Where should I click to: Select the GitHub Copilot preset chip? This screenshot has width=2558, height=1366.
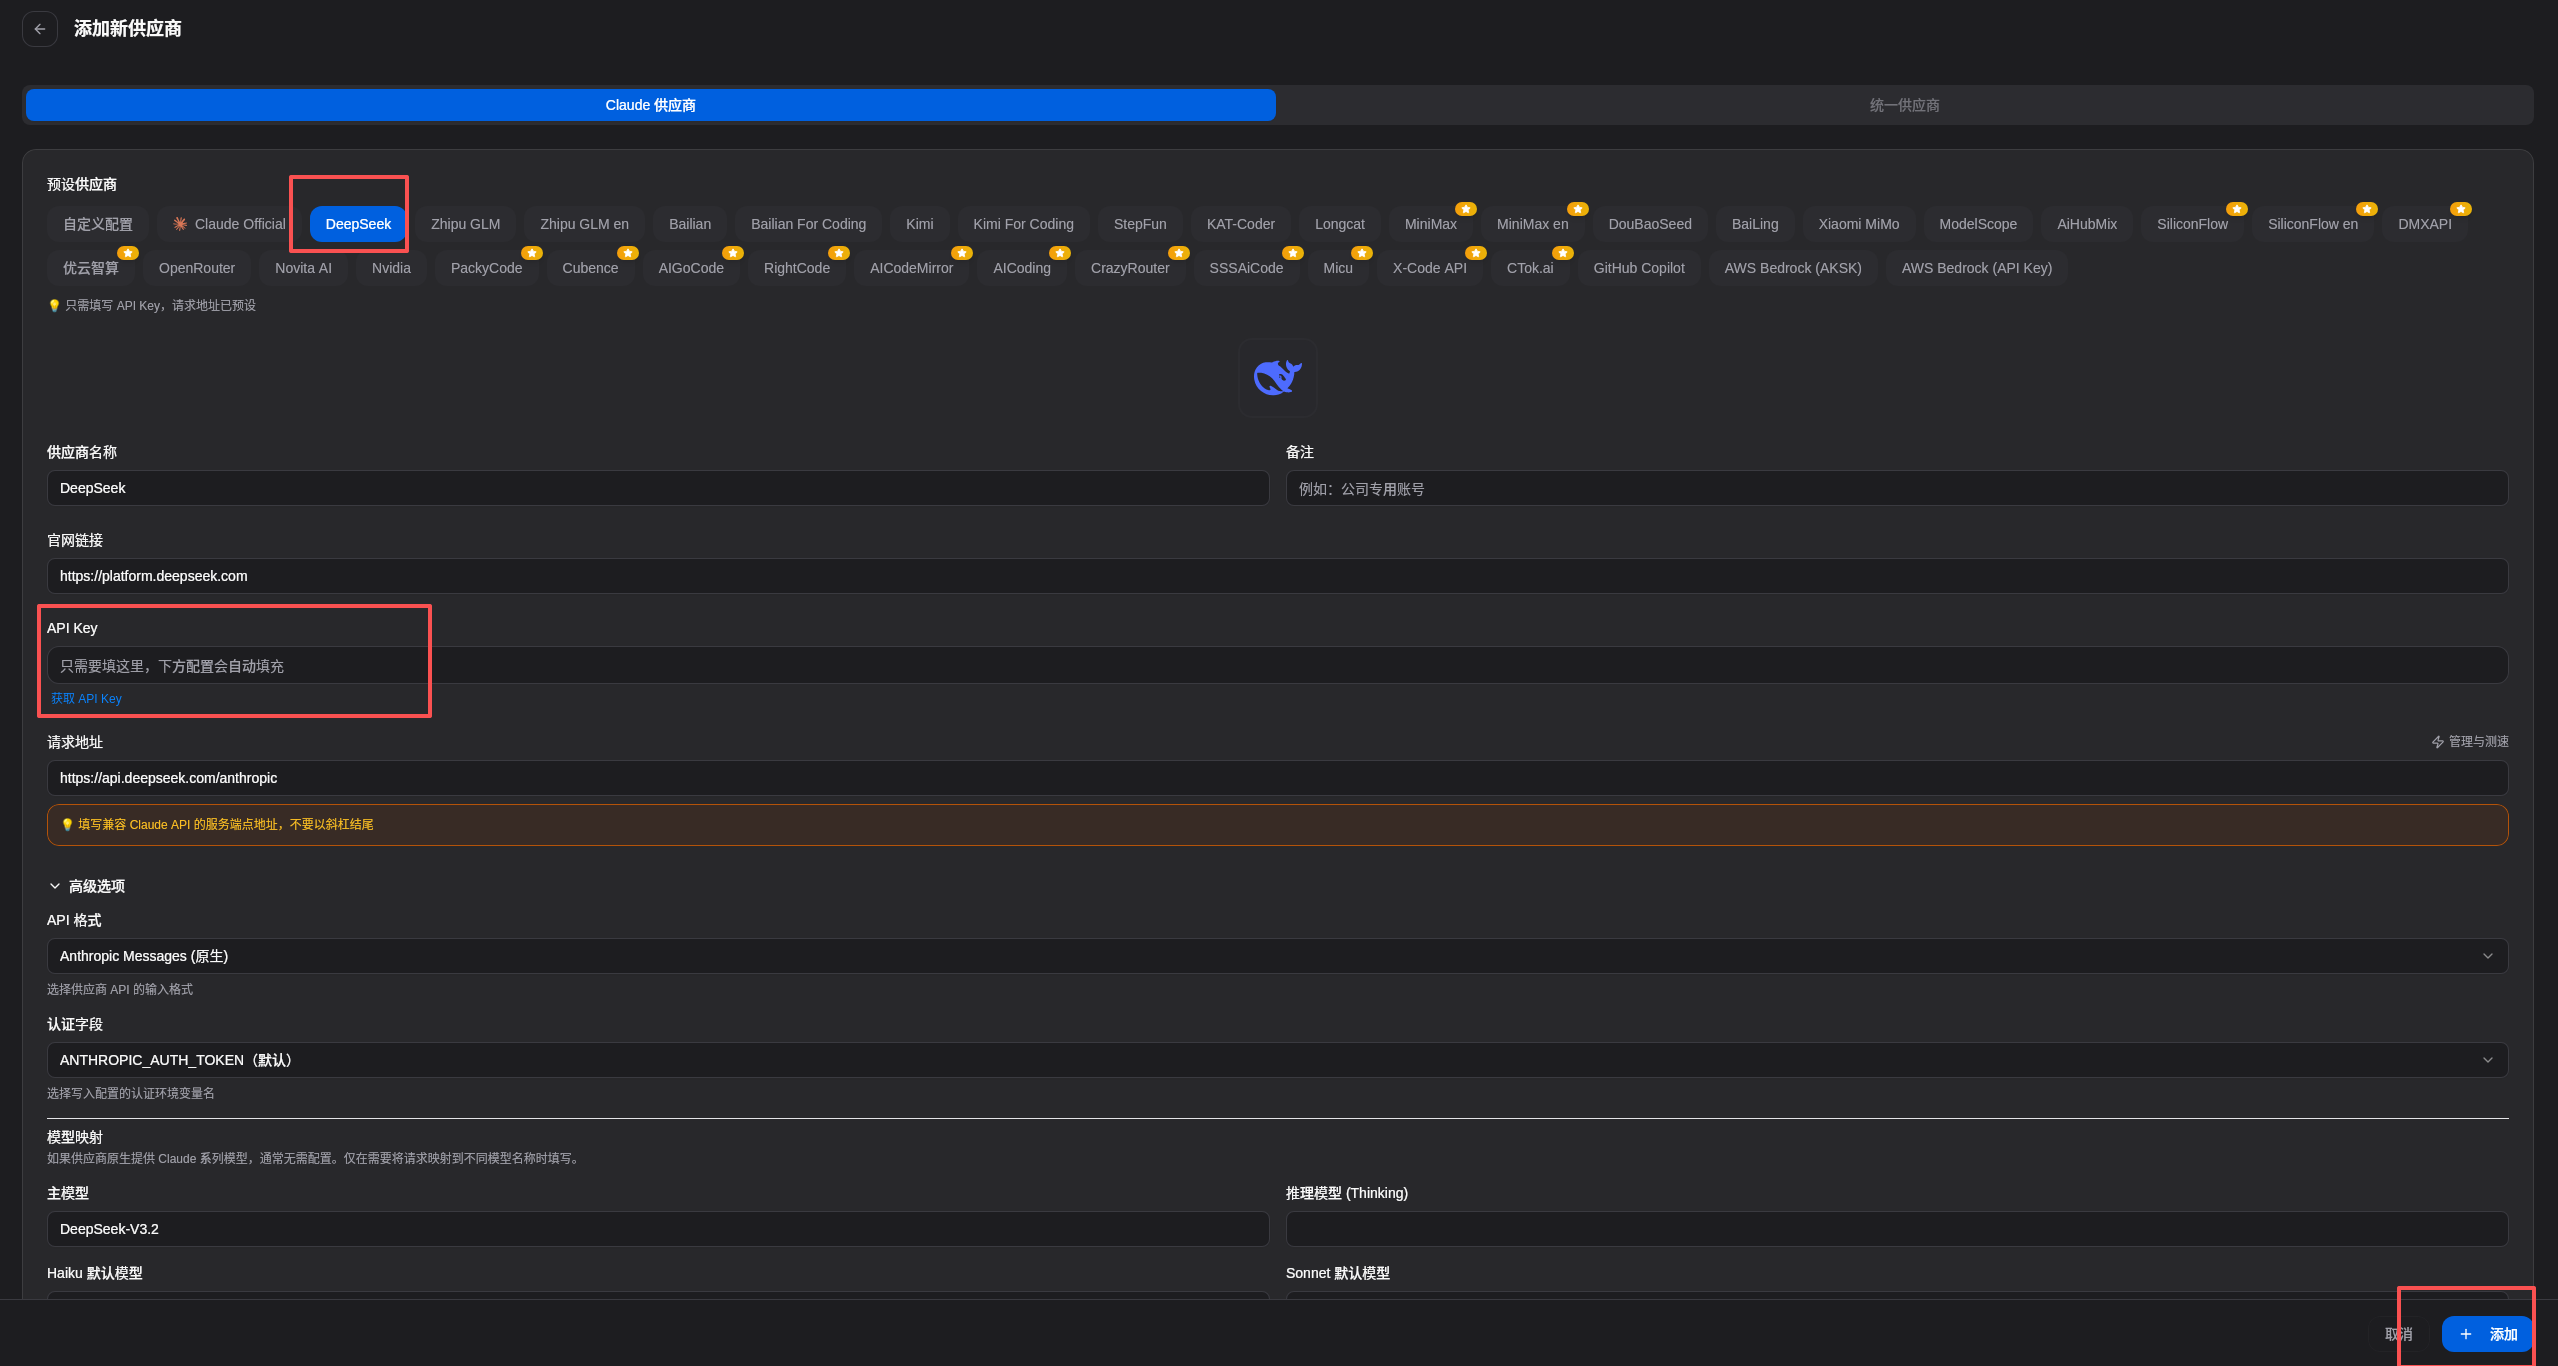(x=1638, y=268)
